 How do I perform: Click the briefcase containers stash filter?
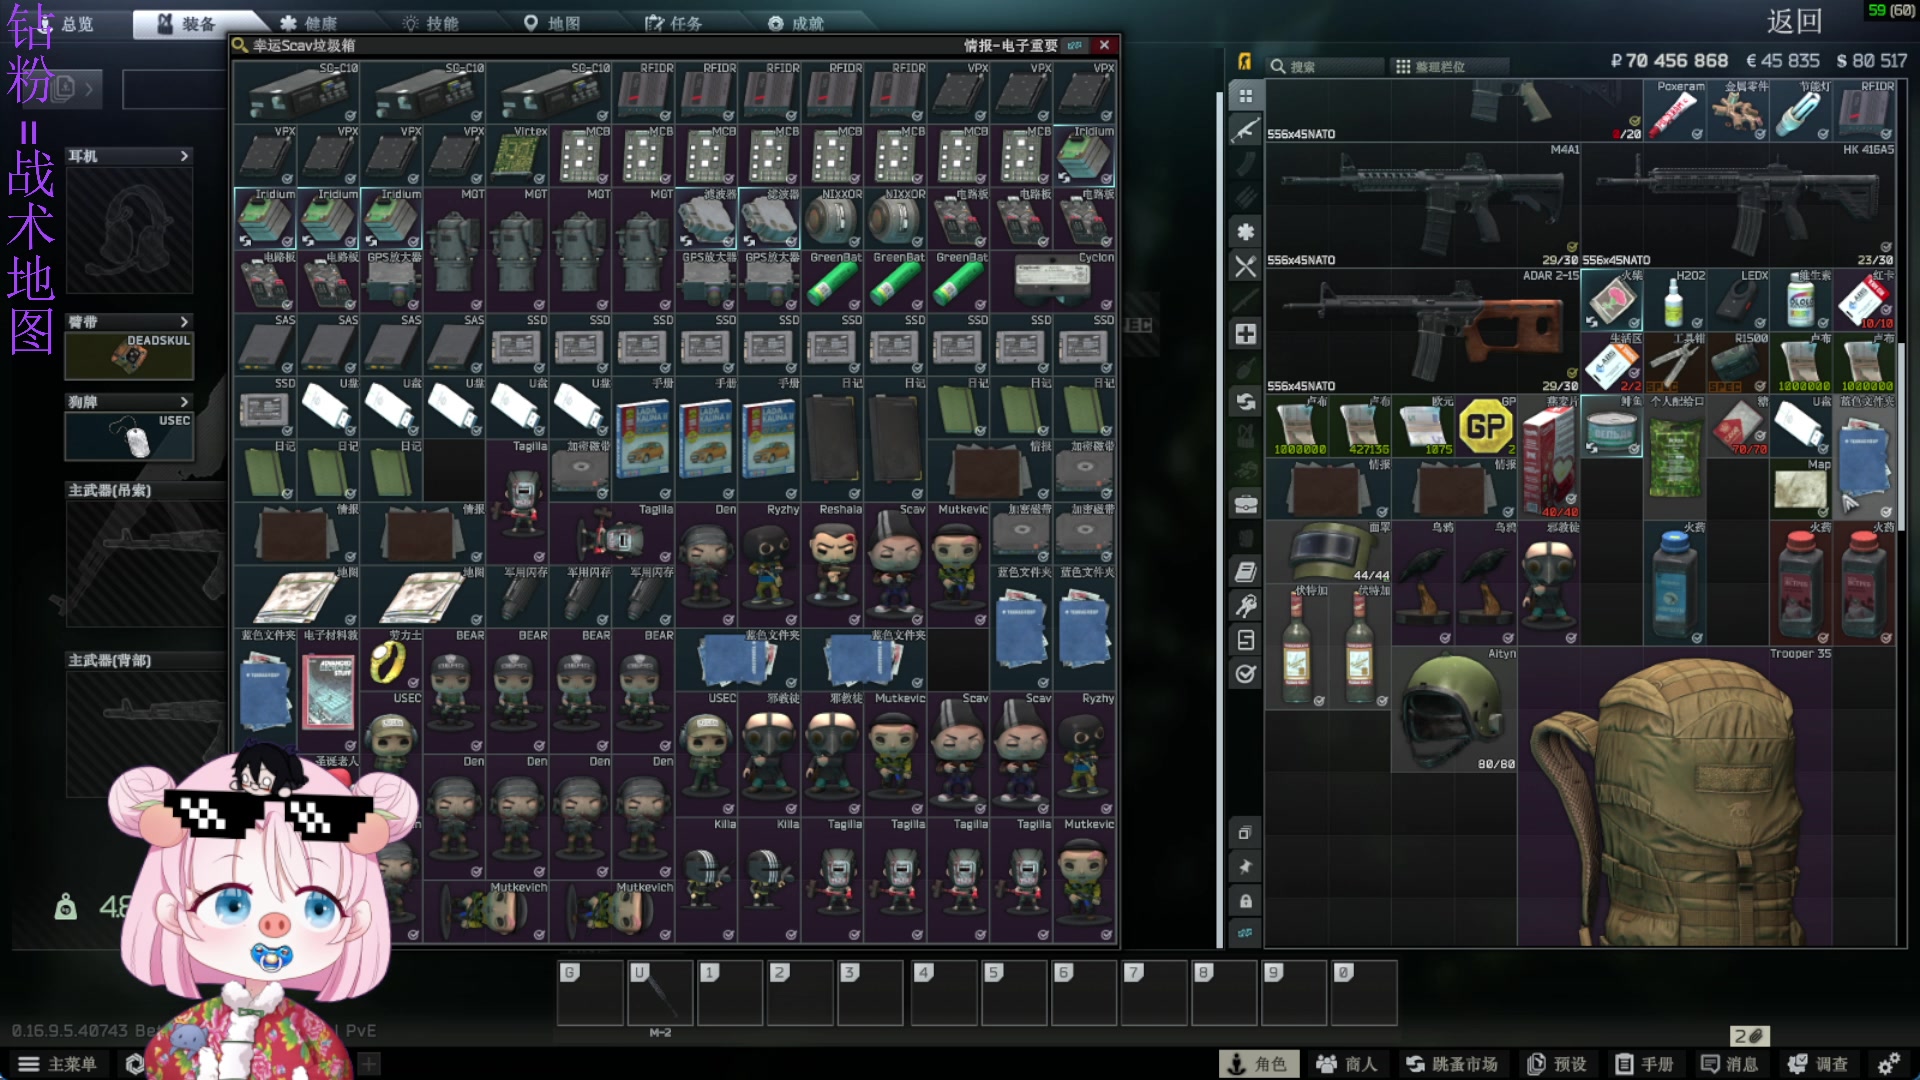point(1245,504)
